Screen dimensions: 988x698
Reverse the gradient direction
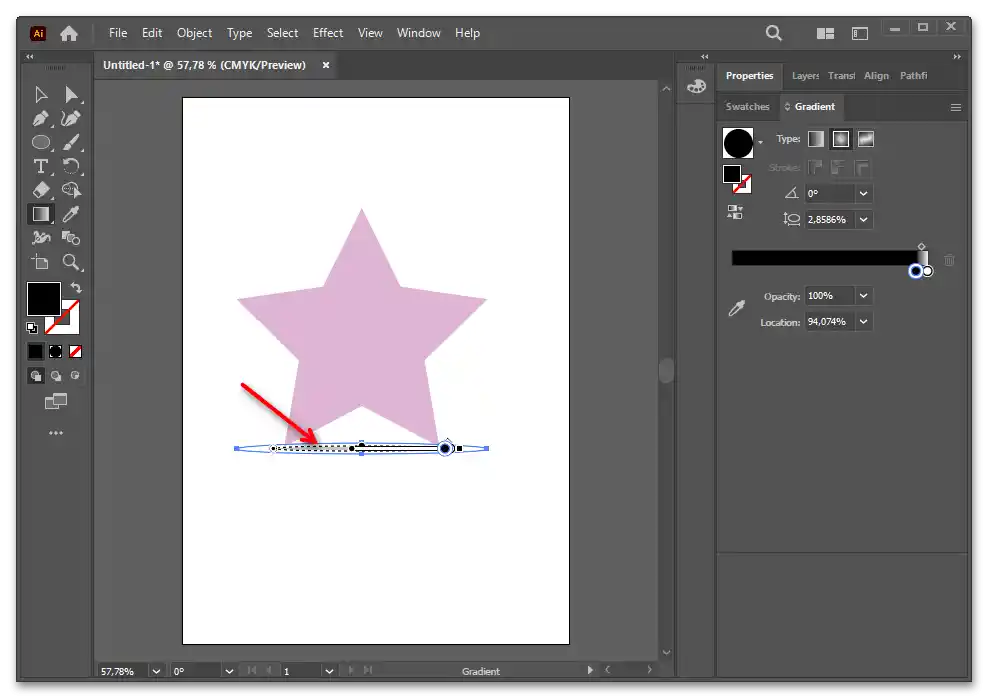point(735,212)
